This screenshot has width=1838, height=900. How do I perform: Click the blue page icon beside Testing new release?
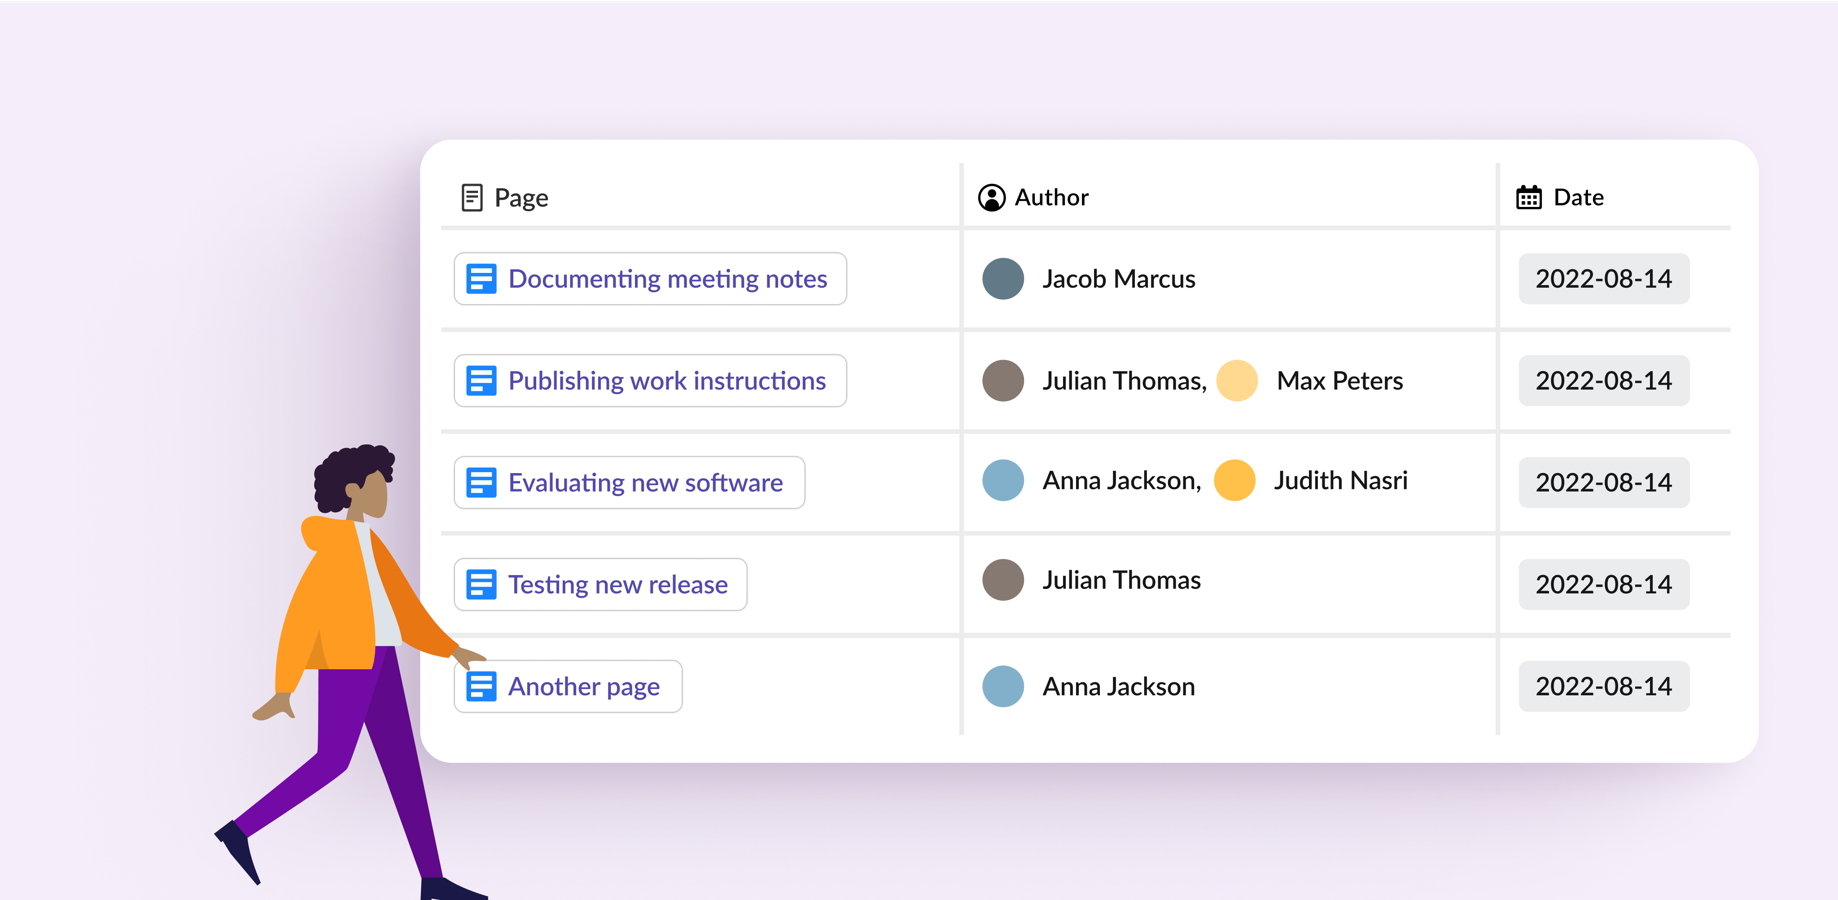481,585
